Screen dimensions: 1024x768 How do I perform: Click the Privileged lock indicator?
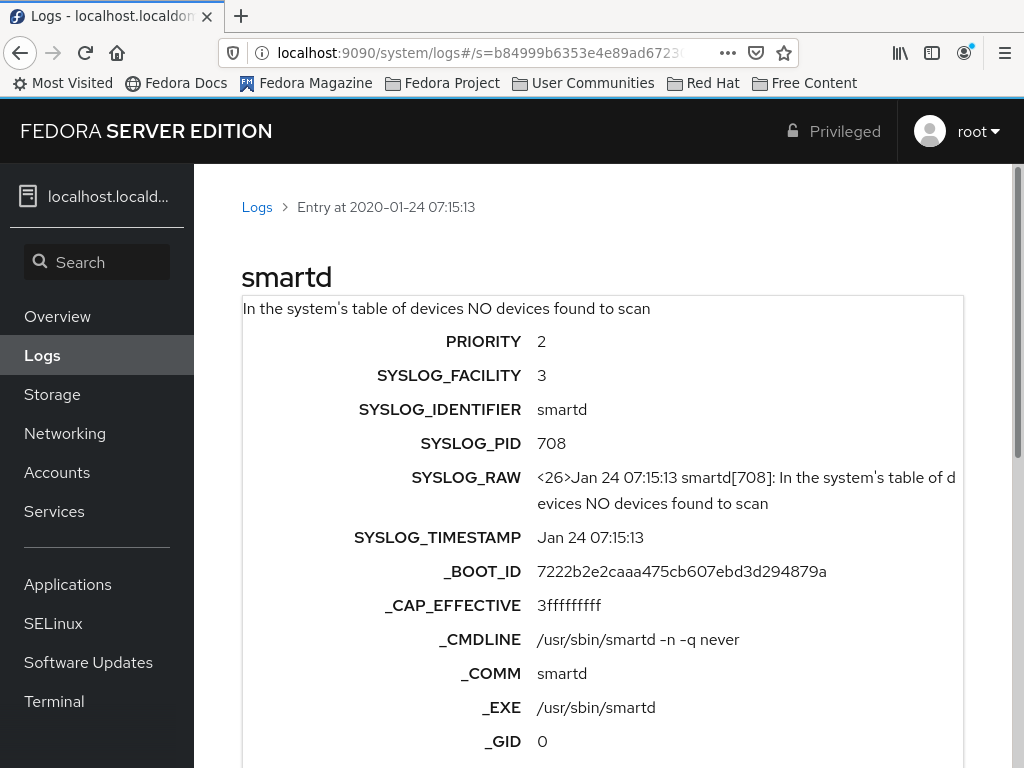pos(833,131)
